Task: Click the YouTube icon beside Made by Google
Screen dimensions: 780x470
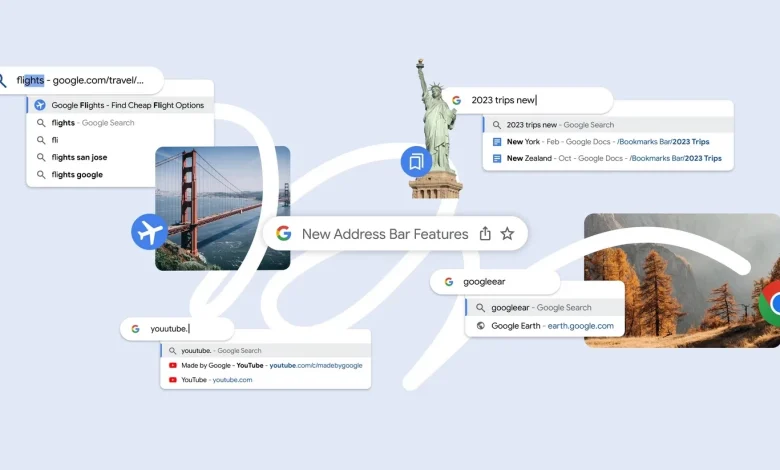Action: (173, 365)
